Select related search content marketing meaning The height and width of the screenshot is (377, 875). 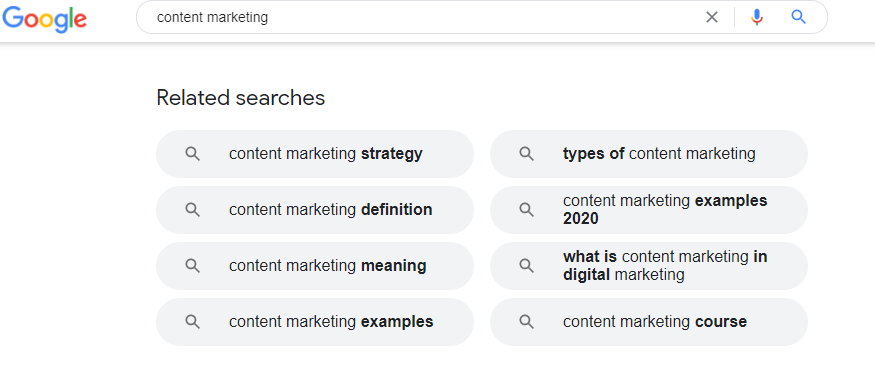315,266
